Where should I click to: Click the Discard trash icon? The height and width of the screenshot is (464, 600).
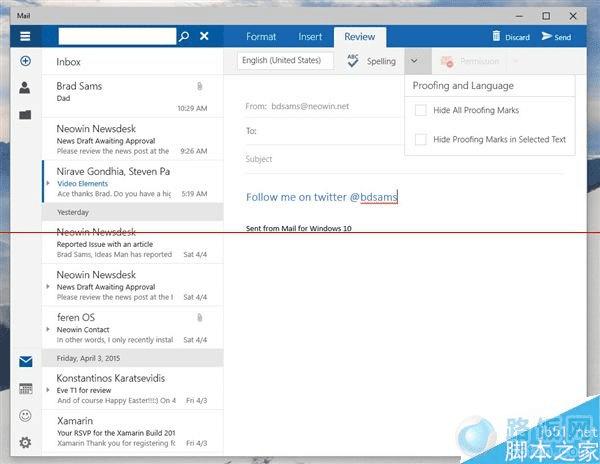(x=496, y=36)
